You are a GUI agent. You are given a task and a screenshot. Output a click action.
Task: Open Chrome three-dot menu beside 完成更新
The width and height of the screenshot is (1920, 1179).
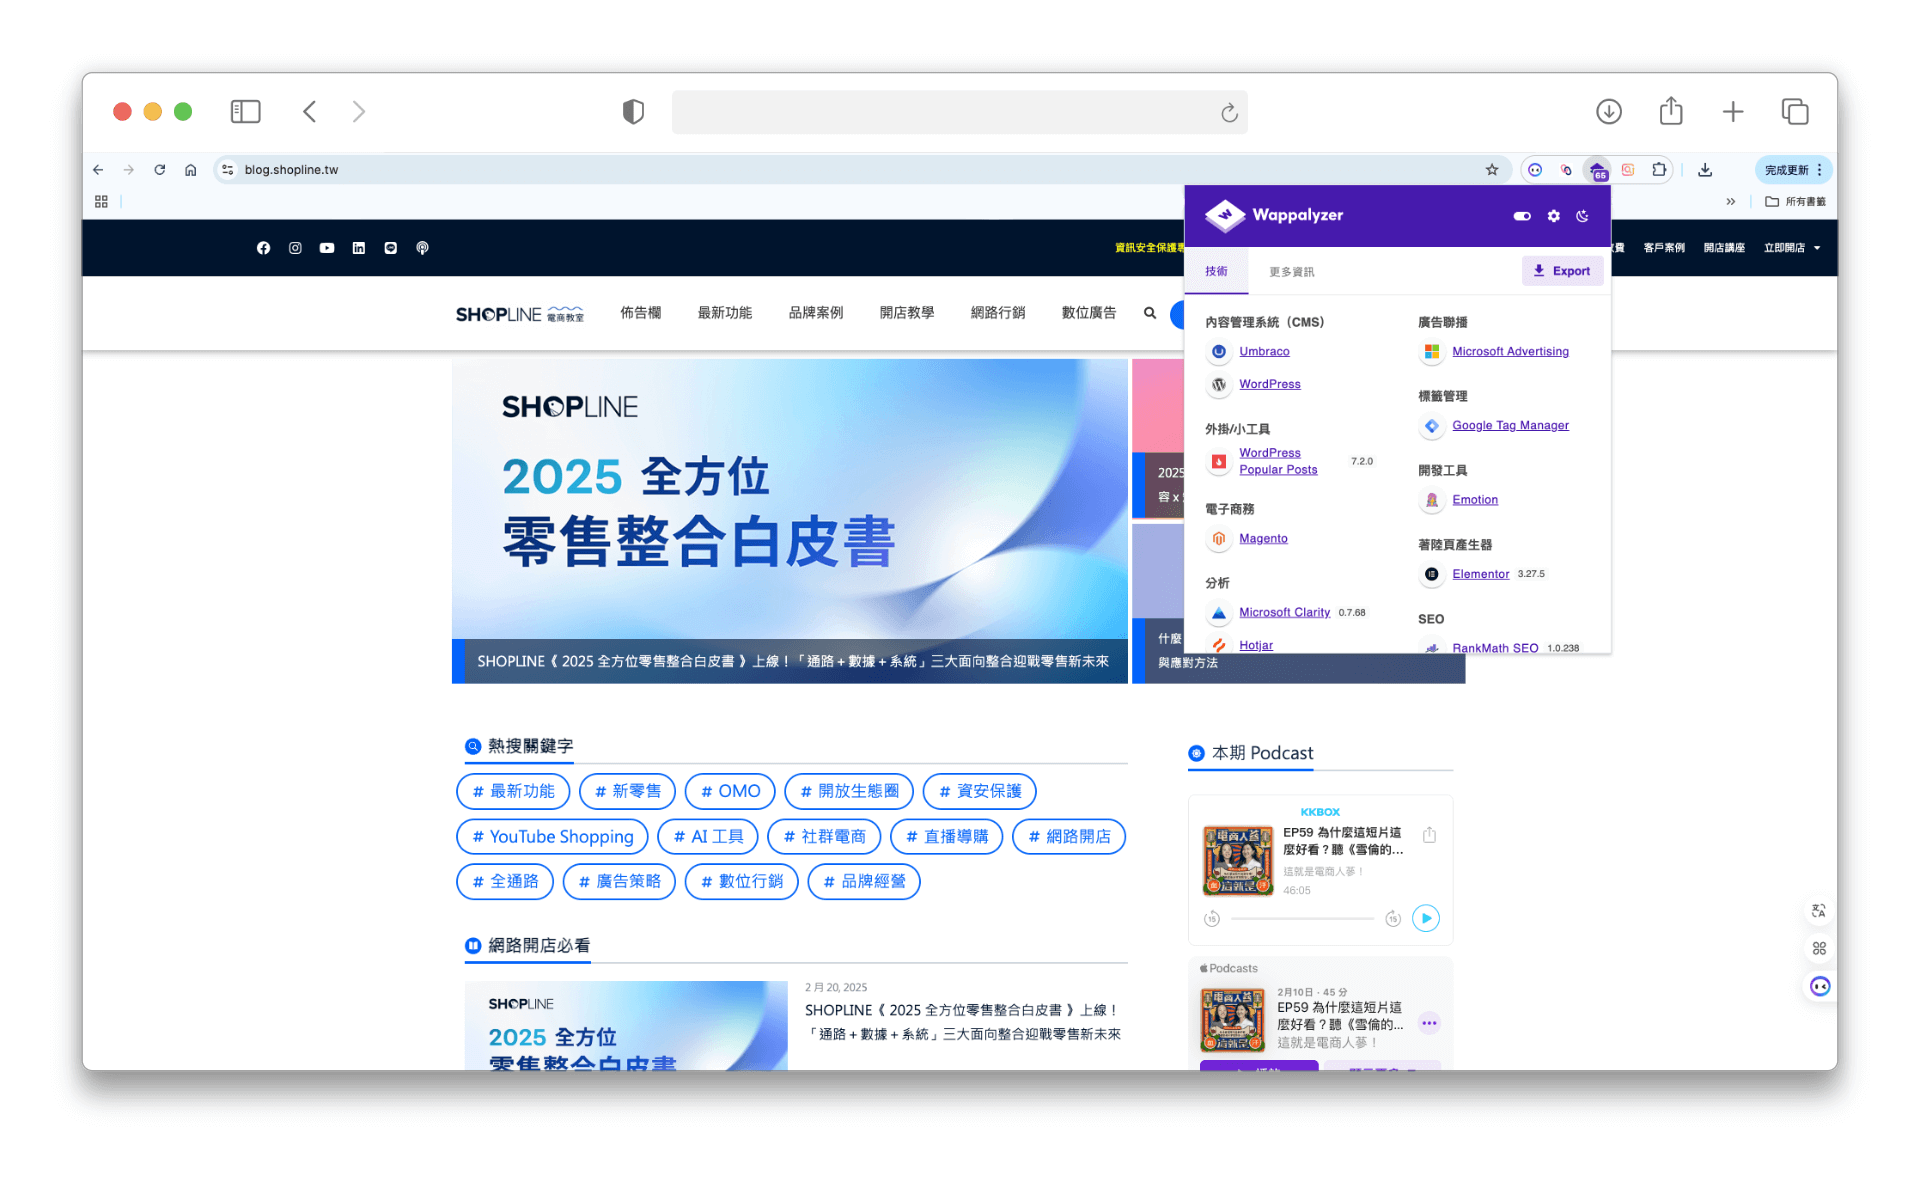pos(1820,170)
